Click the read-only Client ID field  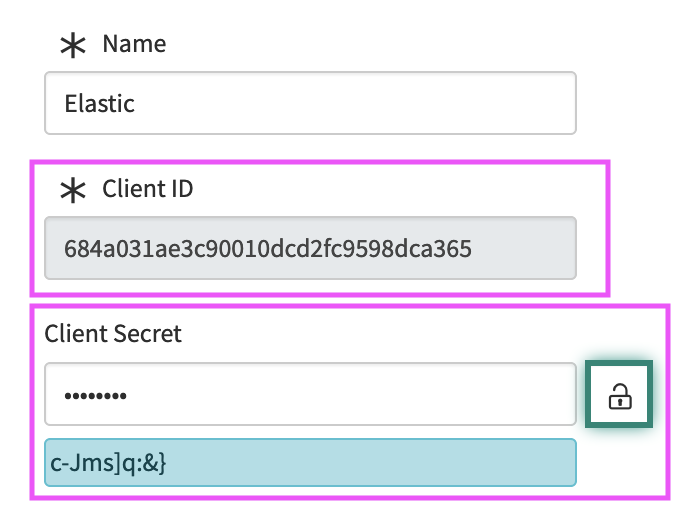pos(310,247)
